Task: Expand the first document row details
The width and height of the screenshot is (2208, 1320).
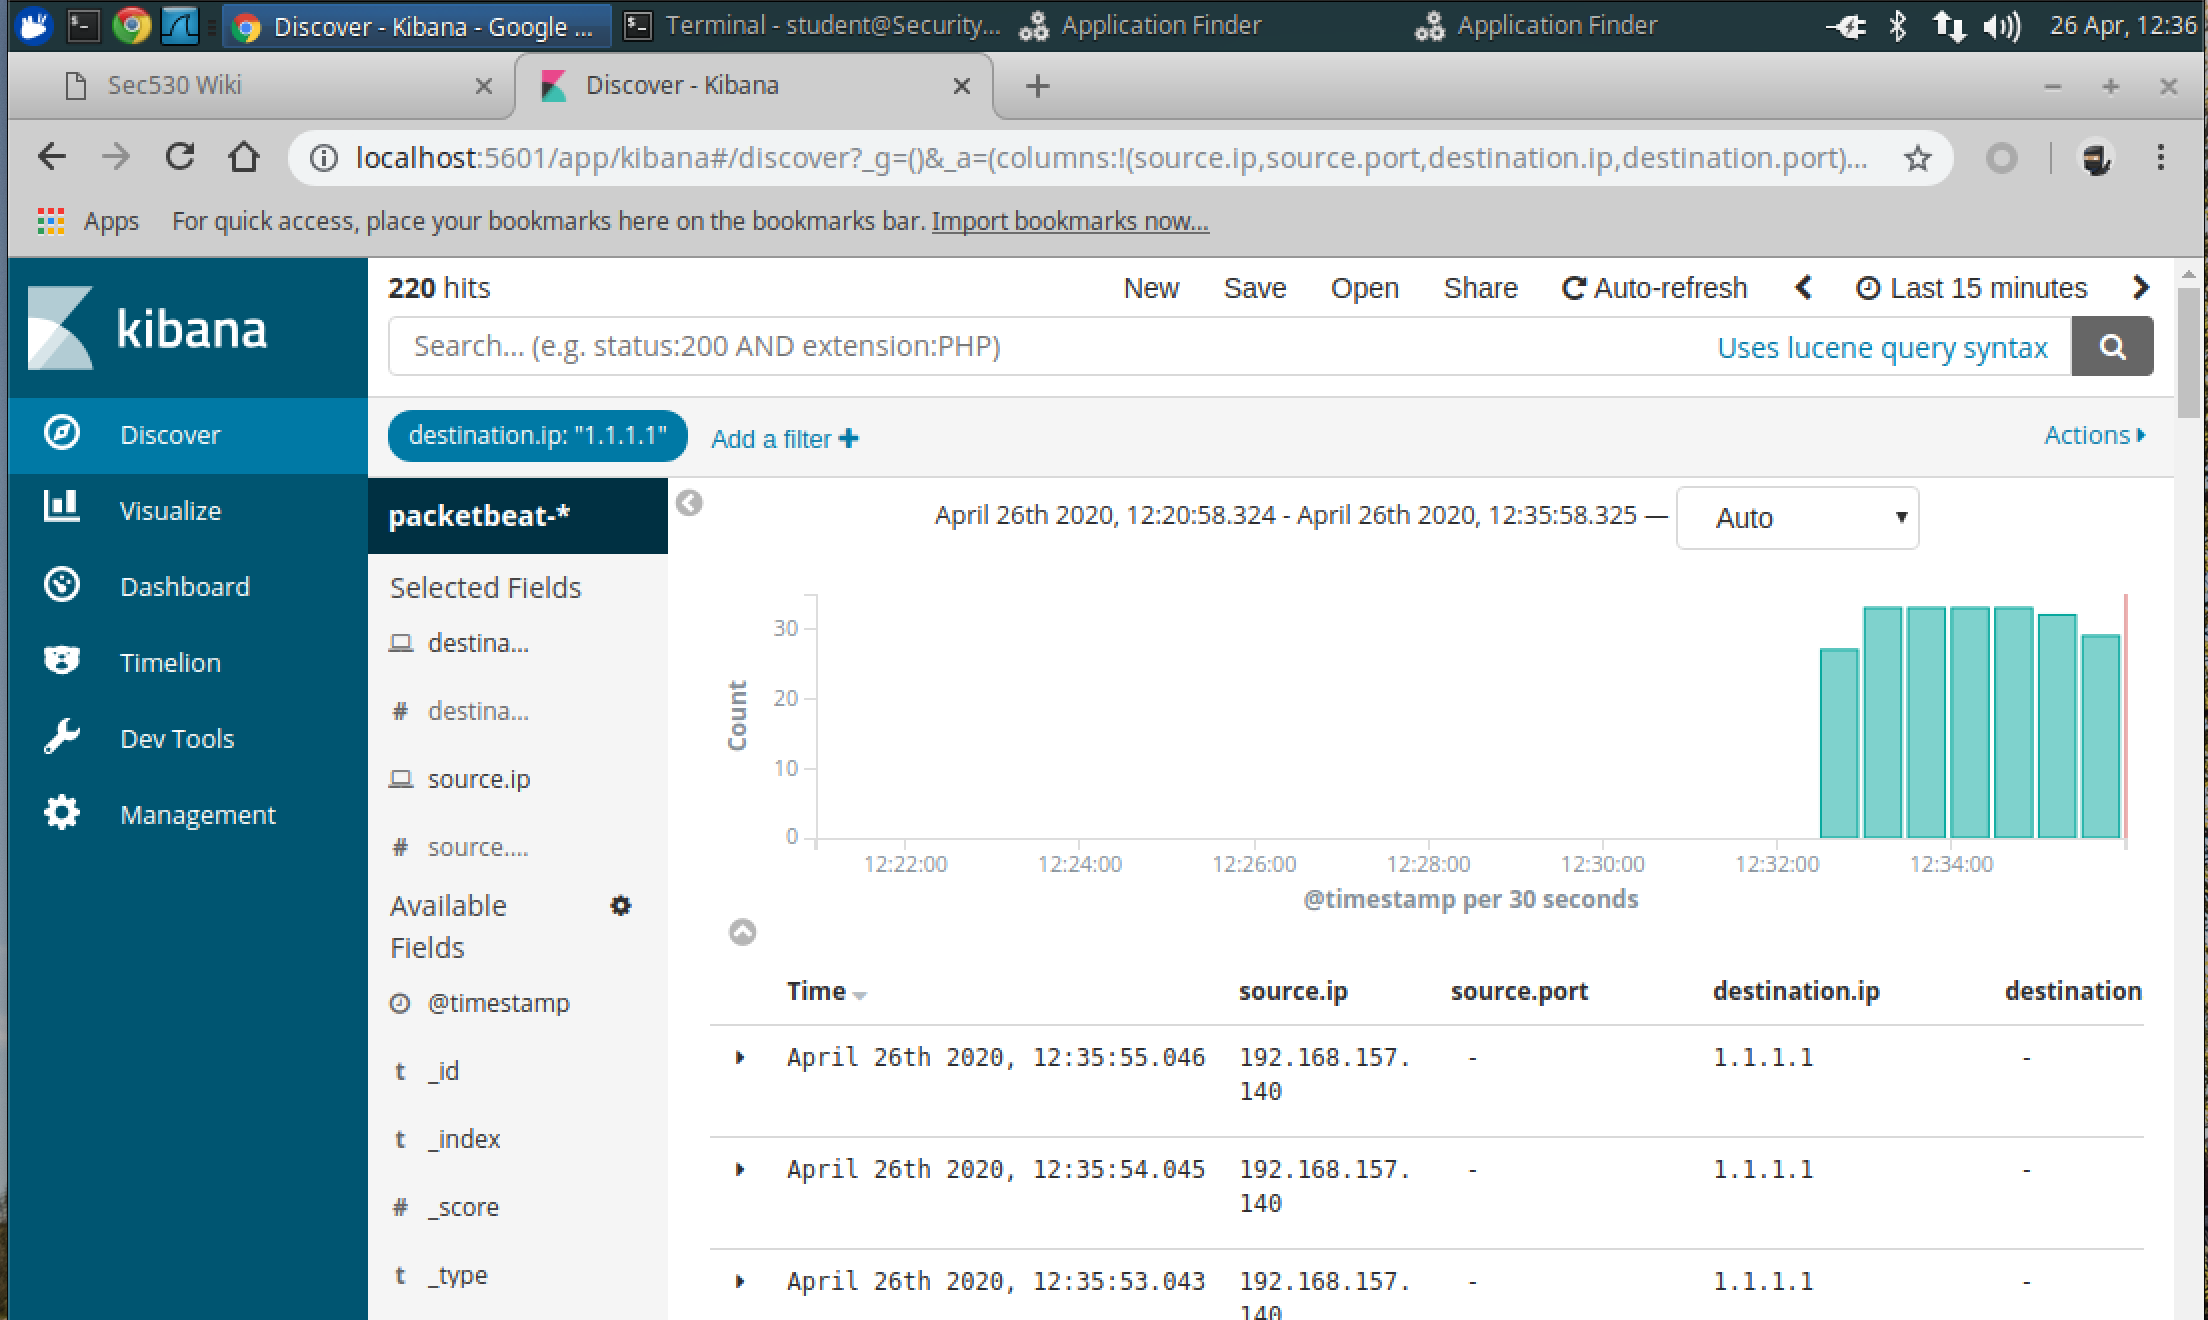Action: point(741,1056)
